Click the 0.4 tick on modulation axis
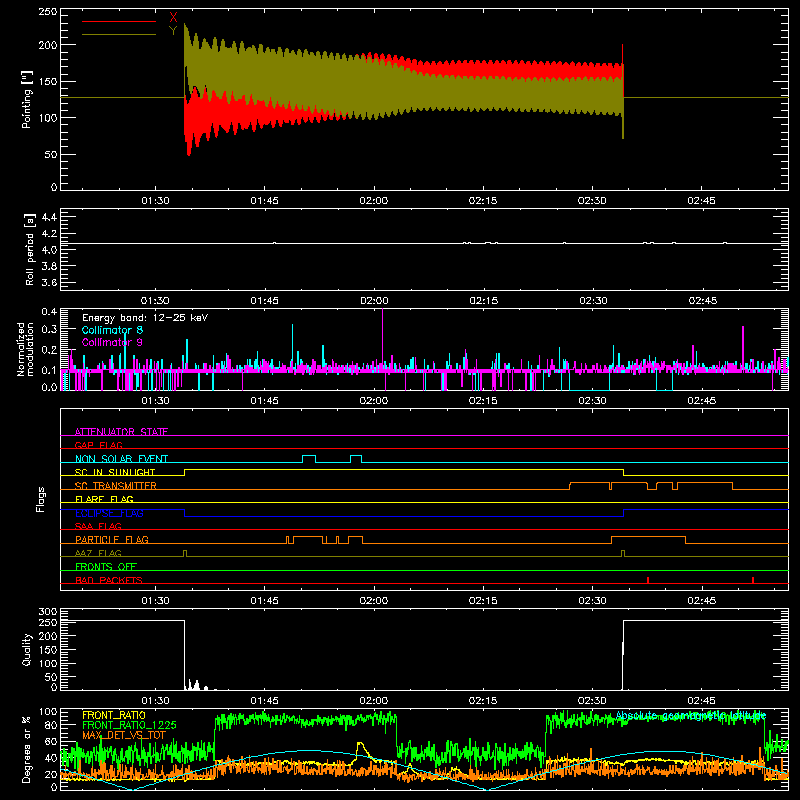The height and width of the screenshot is (800, 800). tap(49, 311)
